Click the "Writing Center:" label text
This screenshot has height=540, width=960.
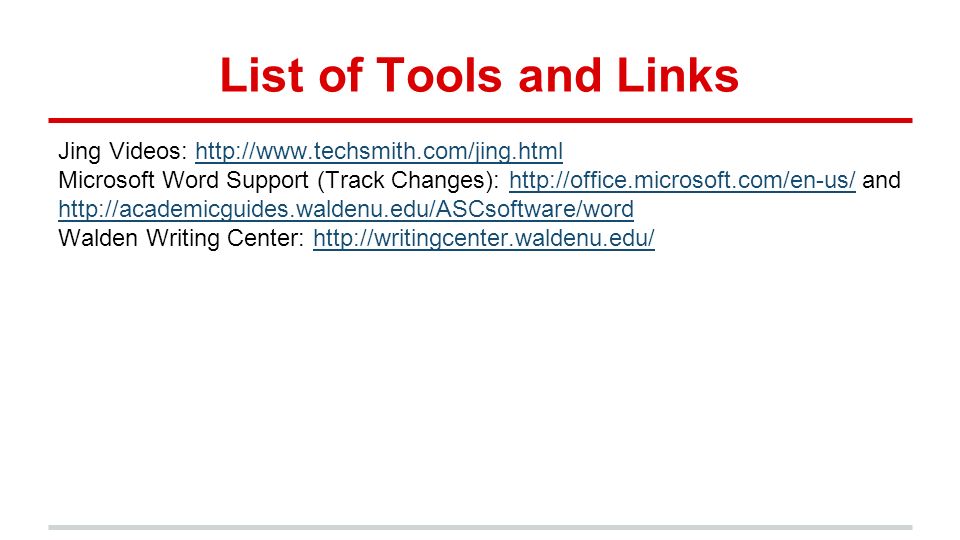pos(225,239)
